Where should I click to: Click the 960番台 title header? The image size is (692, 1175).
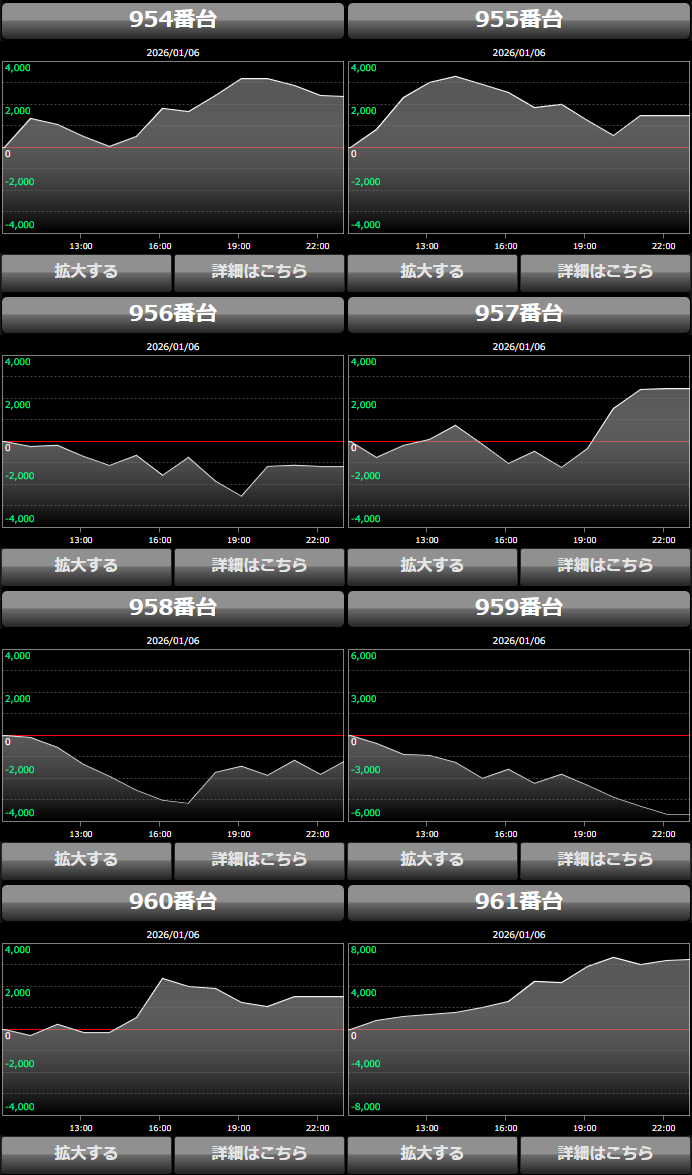[x=173, y=902]
